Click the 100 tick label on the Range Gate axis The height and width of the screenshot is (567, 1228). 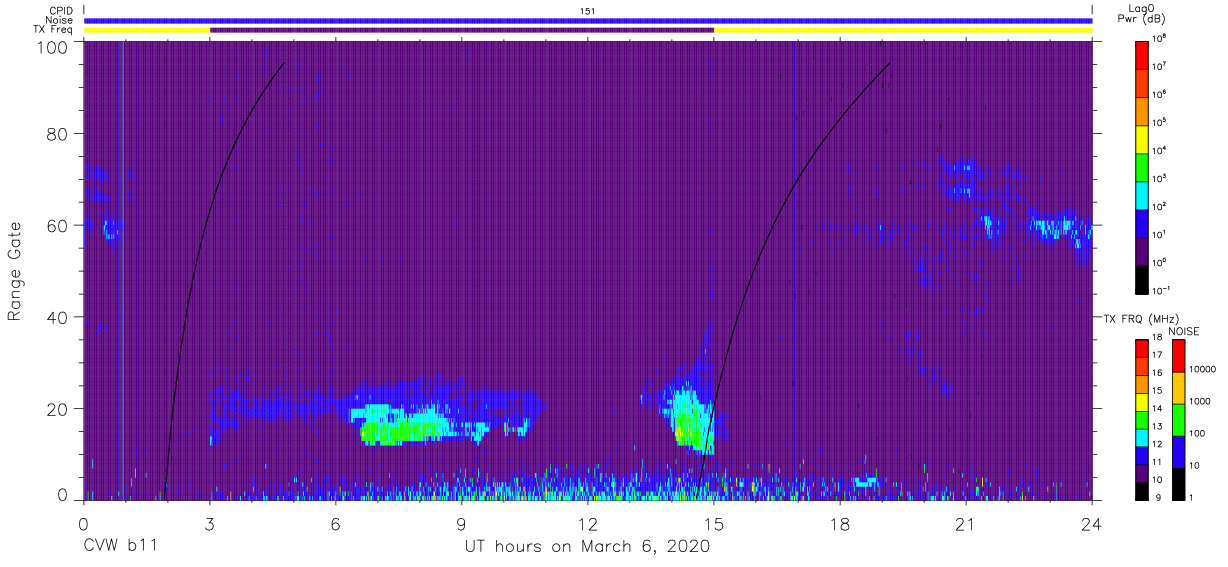coord(55,46)
